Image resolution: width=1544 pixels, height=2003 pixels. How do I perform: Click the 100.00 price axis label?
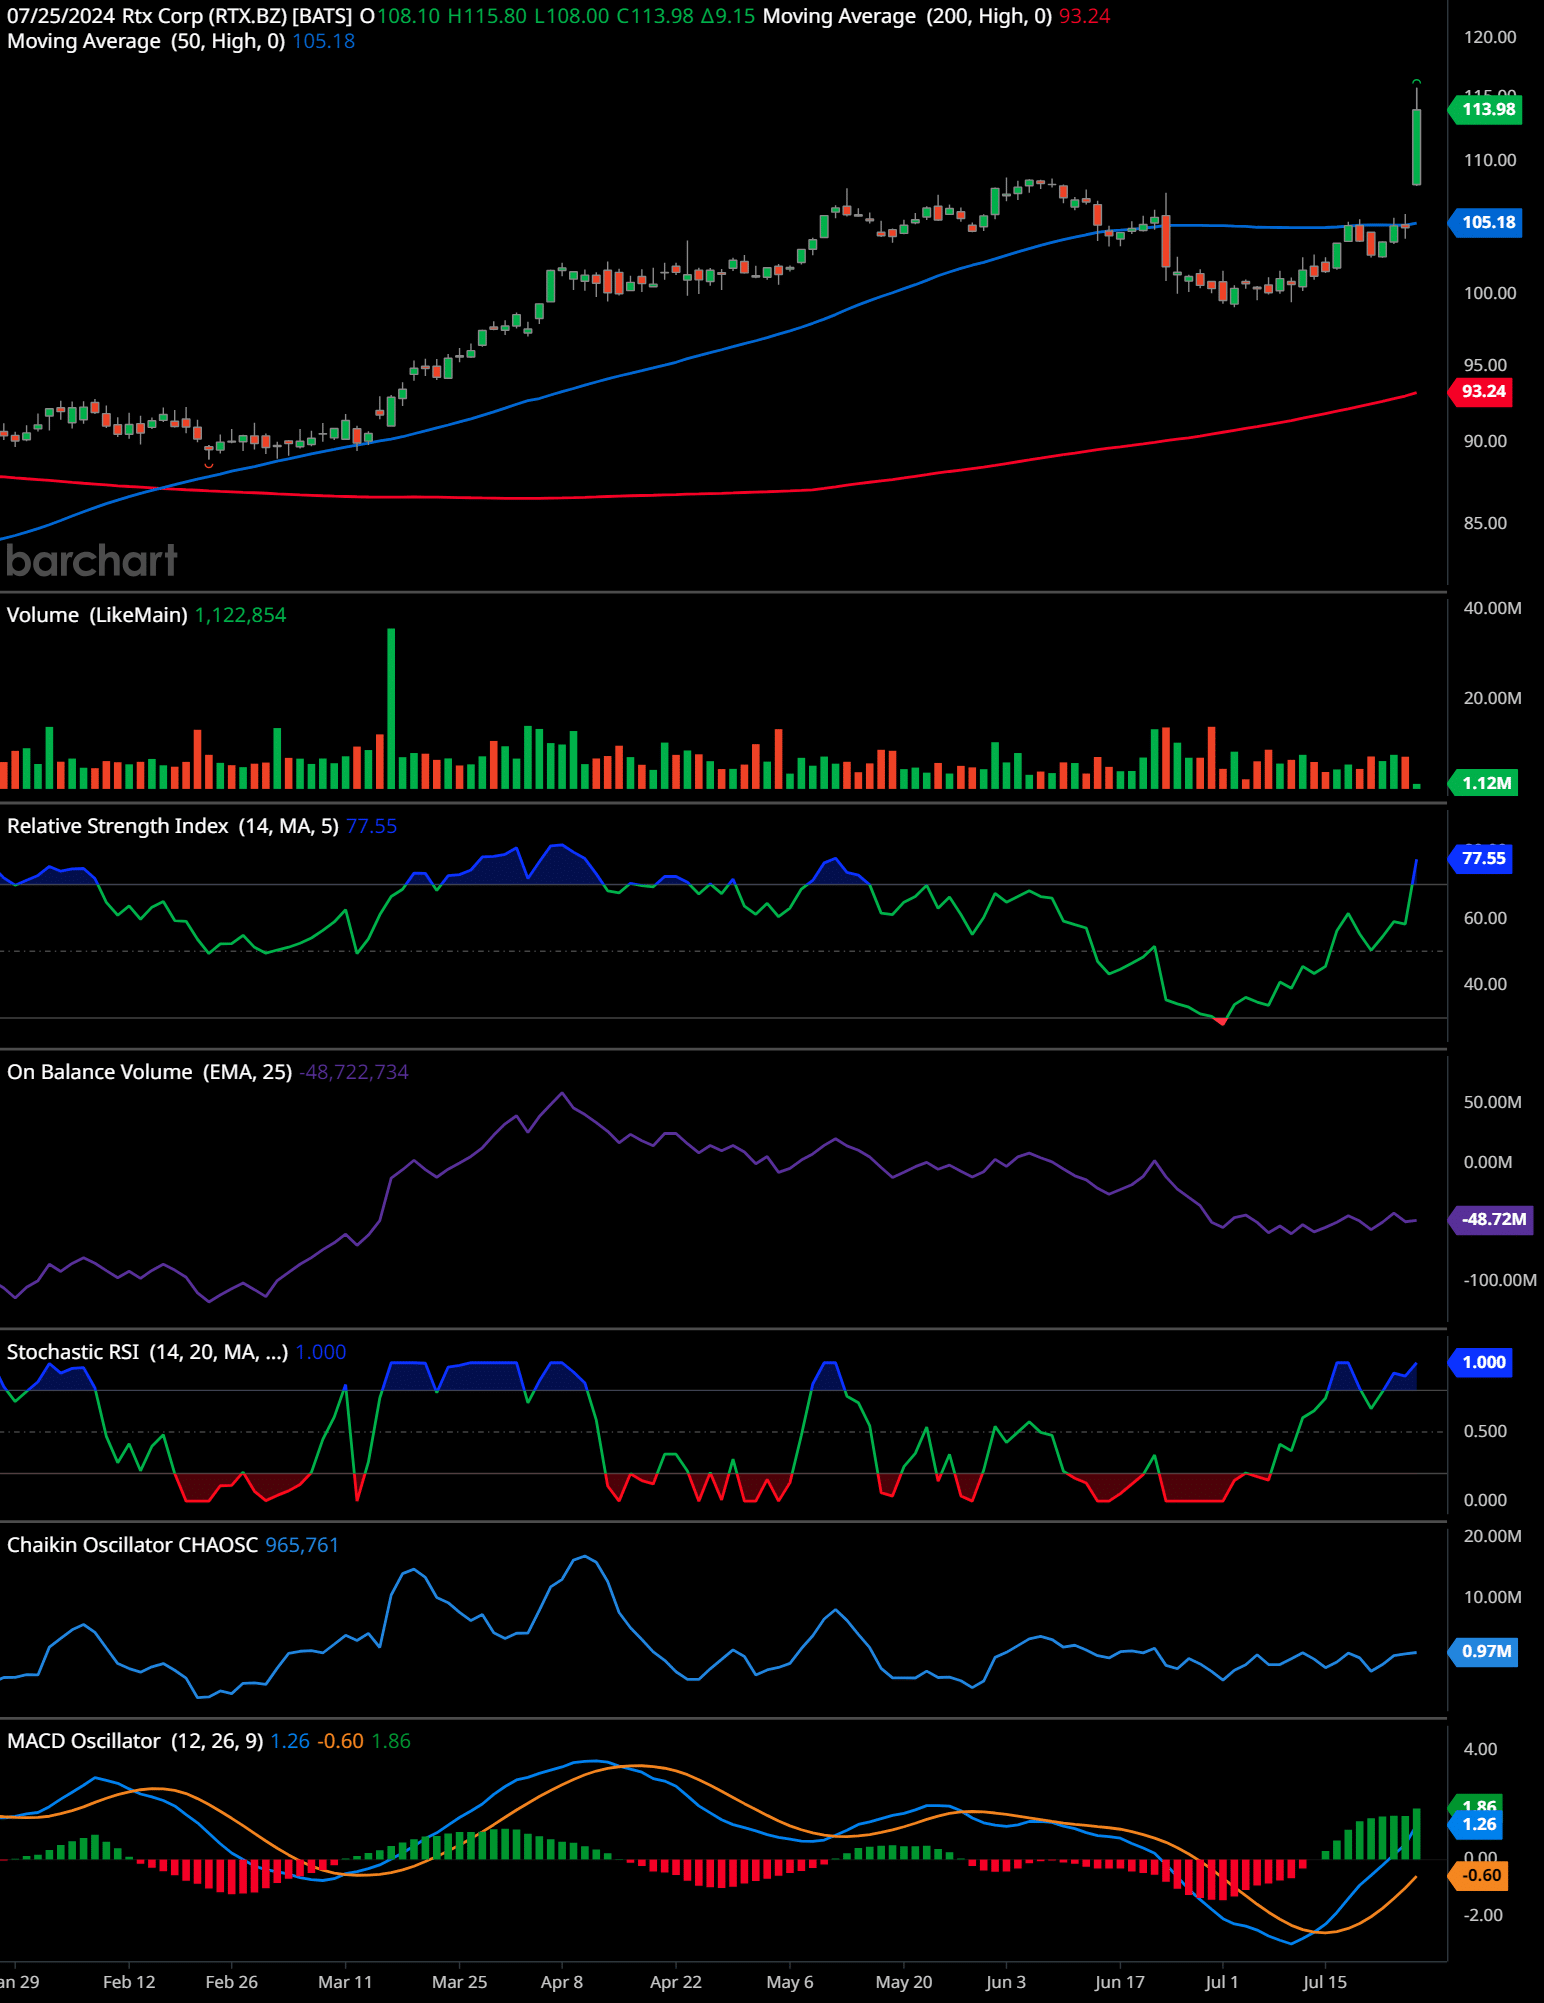[x=1490, y=293]
